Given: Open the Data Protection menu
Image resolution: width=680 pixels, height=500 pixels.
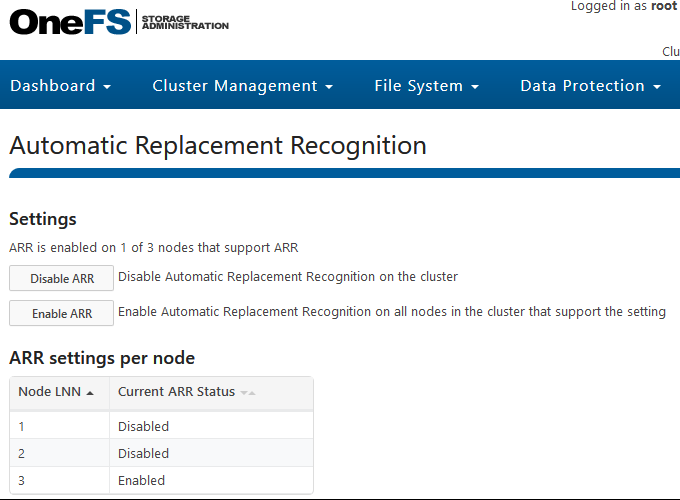Looking at the screenshot, I should tap(591, 85).
